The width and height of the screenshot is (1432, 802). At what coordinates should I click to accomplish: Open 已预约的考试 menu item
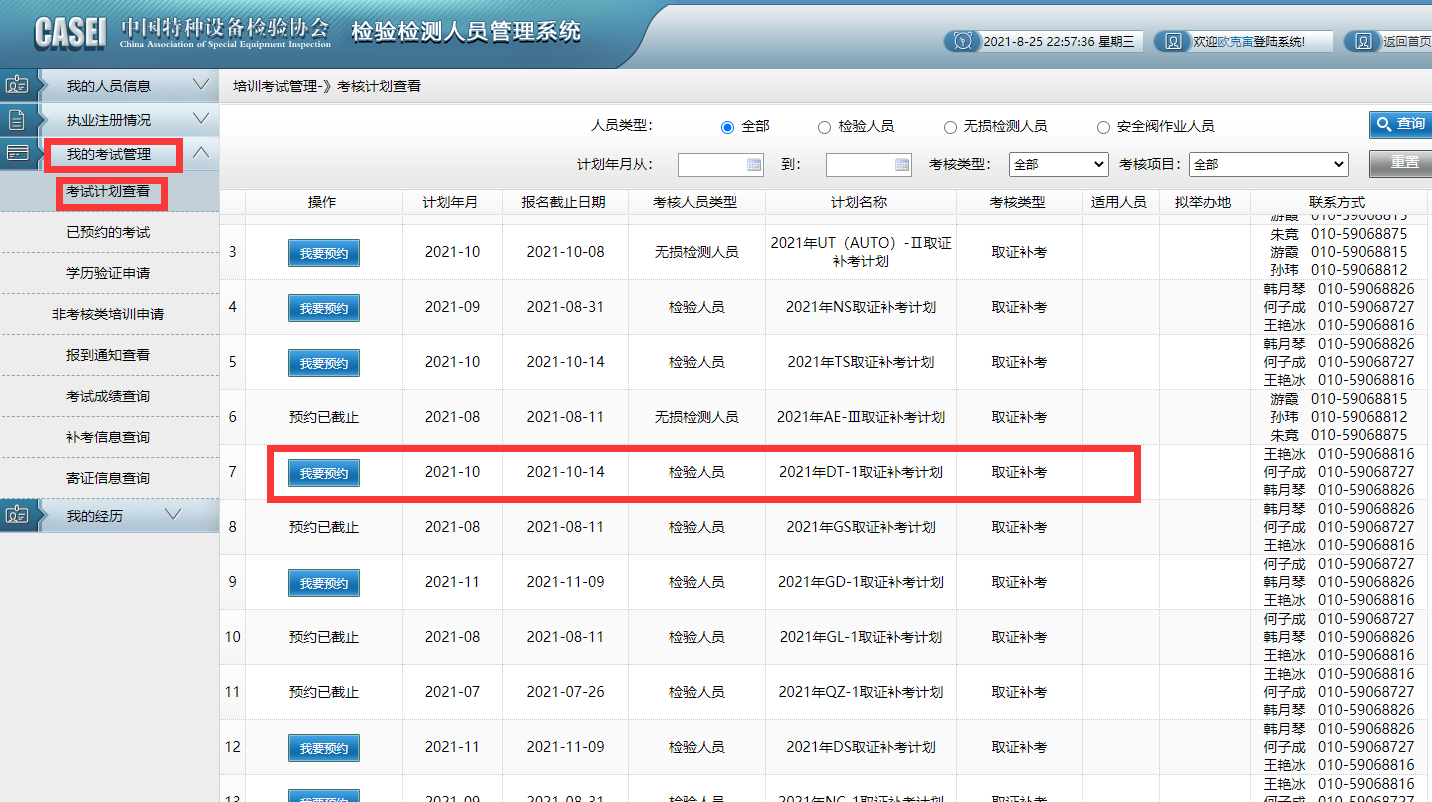(108, 232)
